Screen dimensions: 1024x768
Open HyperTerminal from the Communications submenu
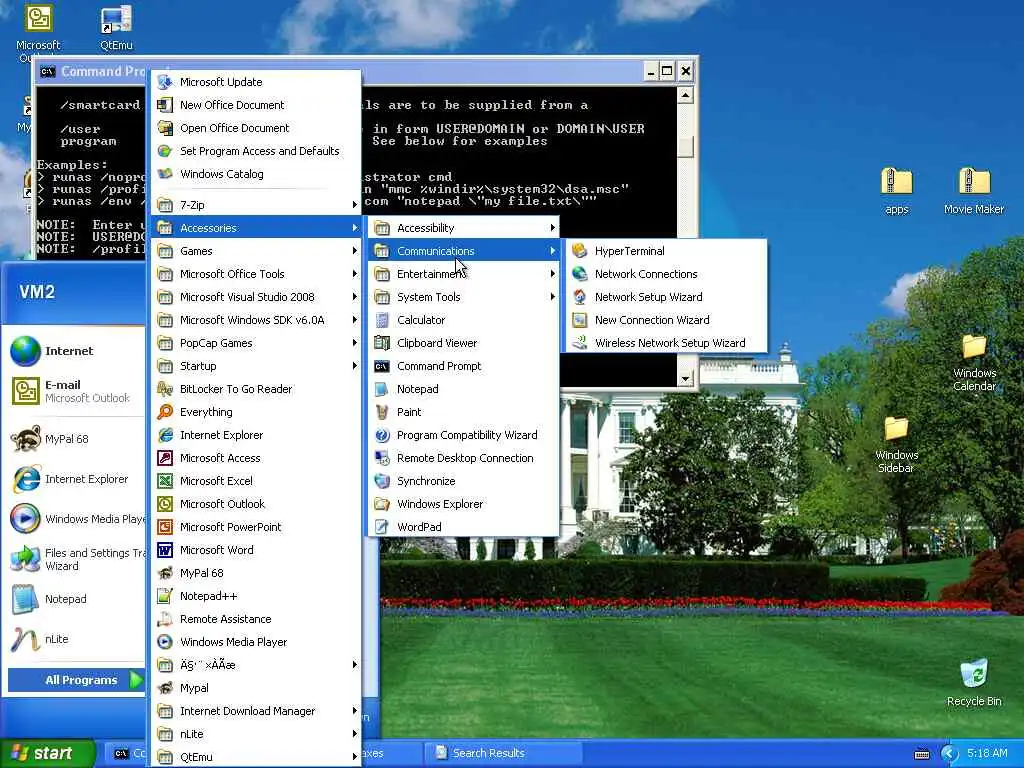point(664,251)
